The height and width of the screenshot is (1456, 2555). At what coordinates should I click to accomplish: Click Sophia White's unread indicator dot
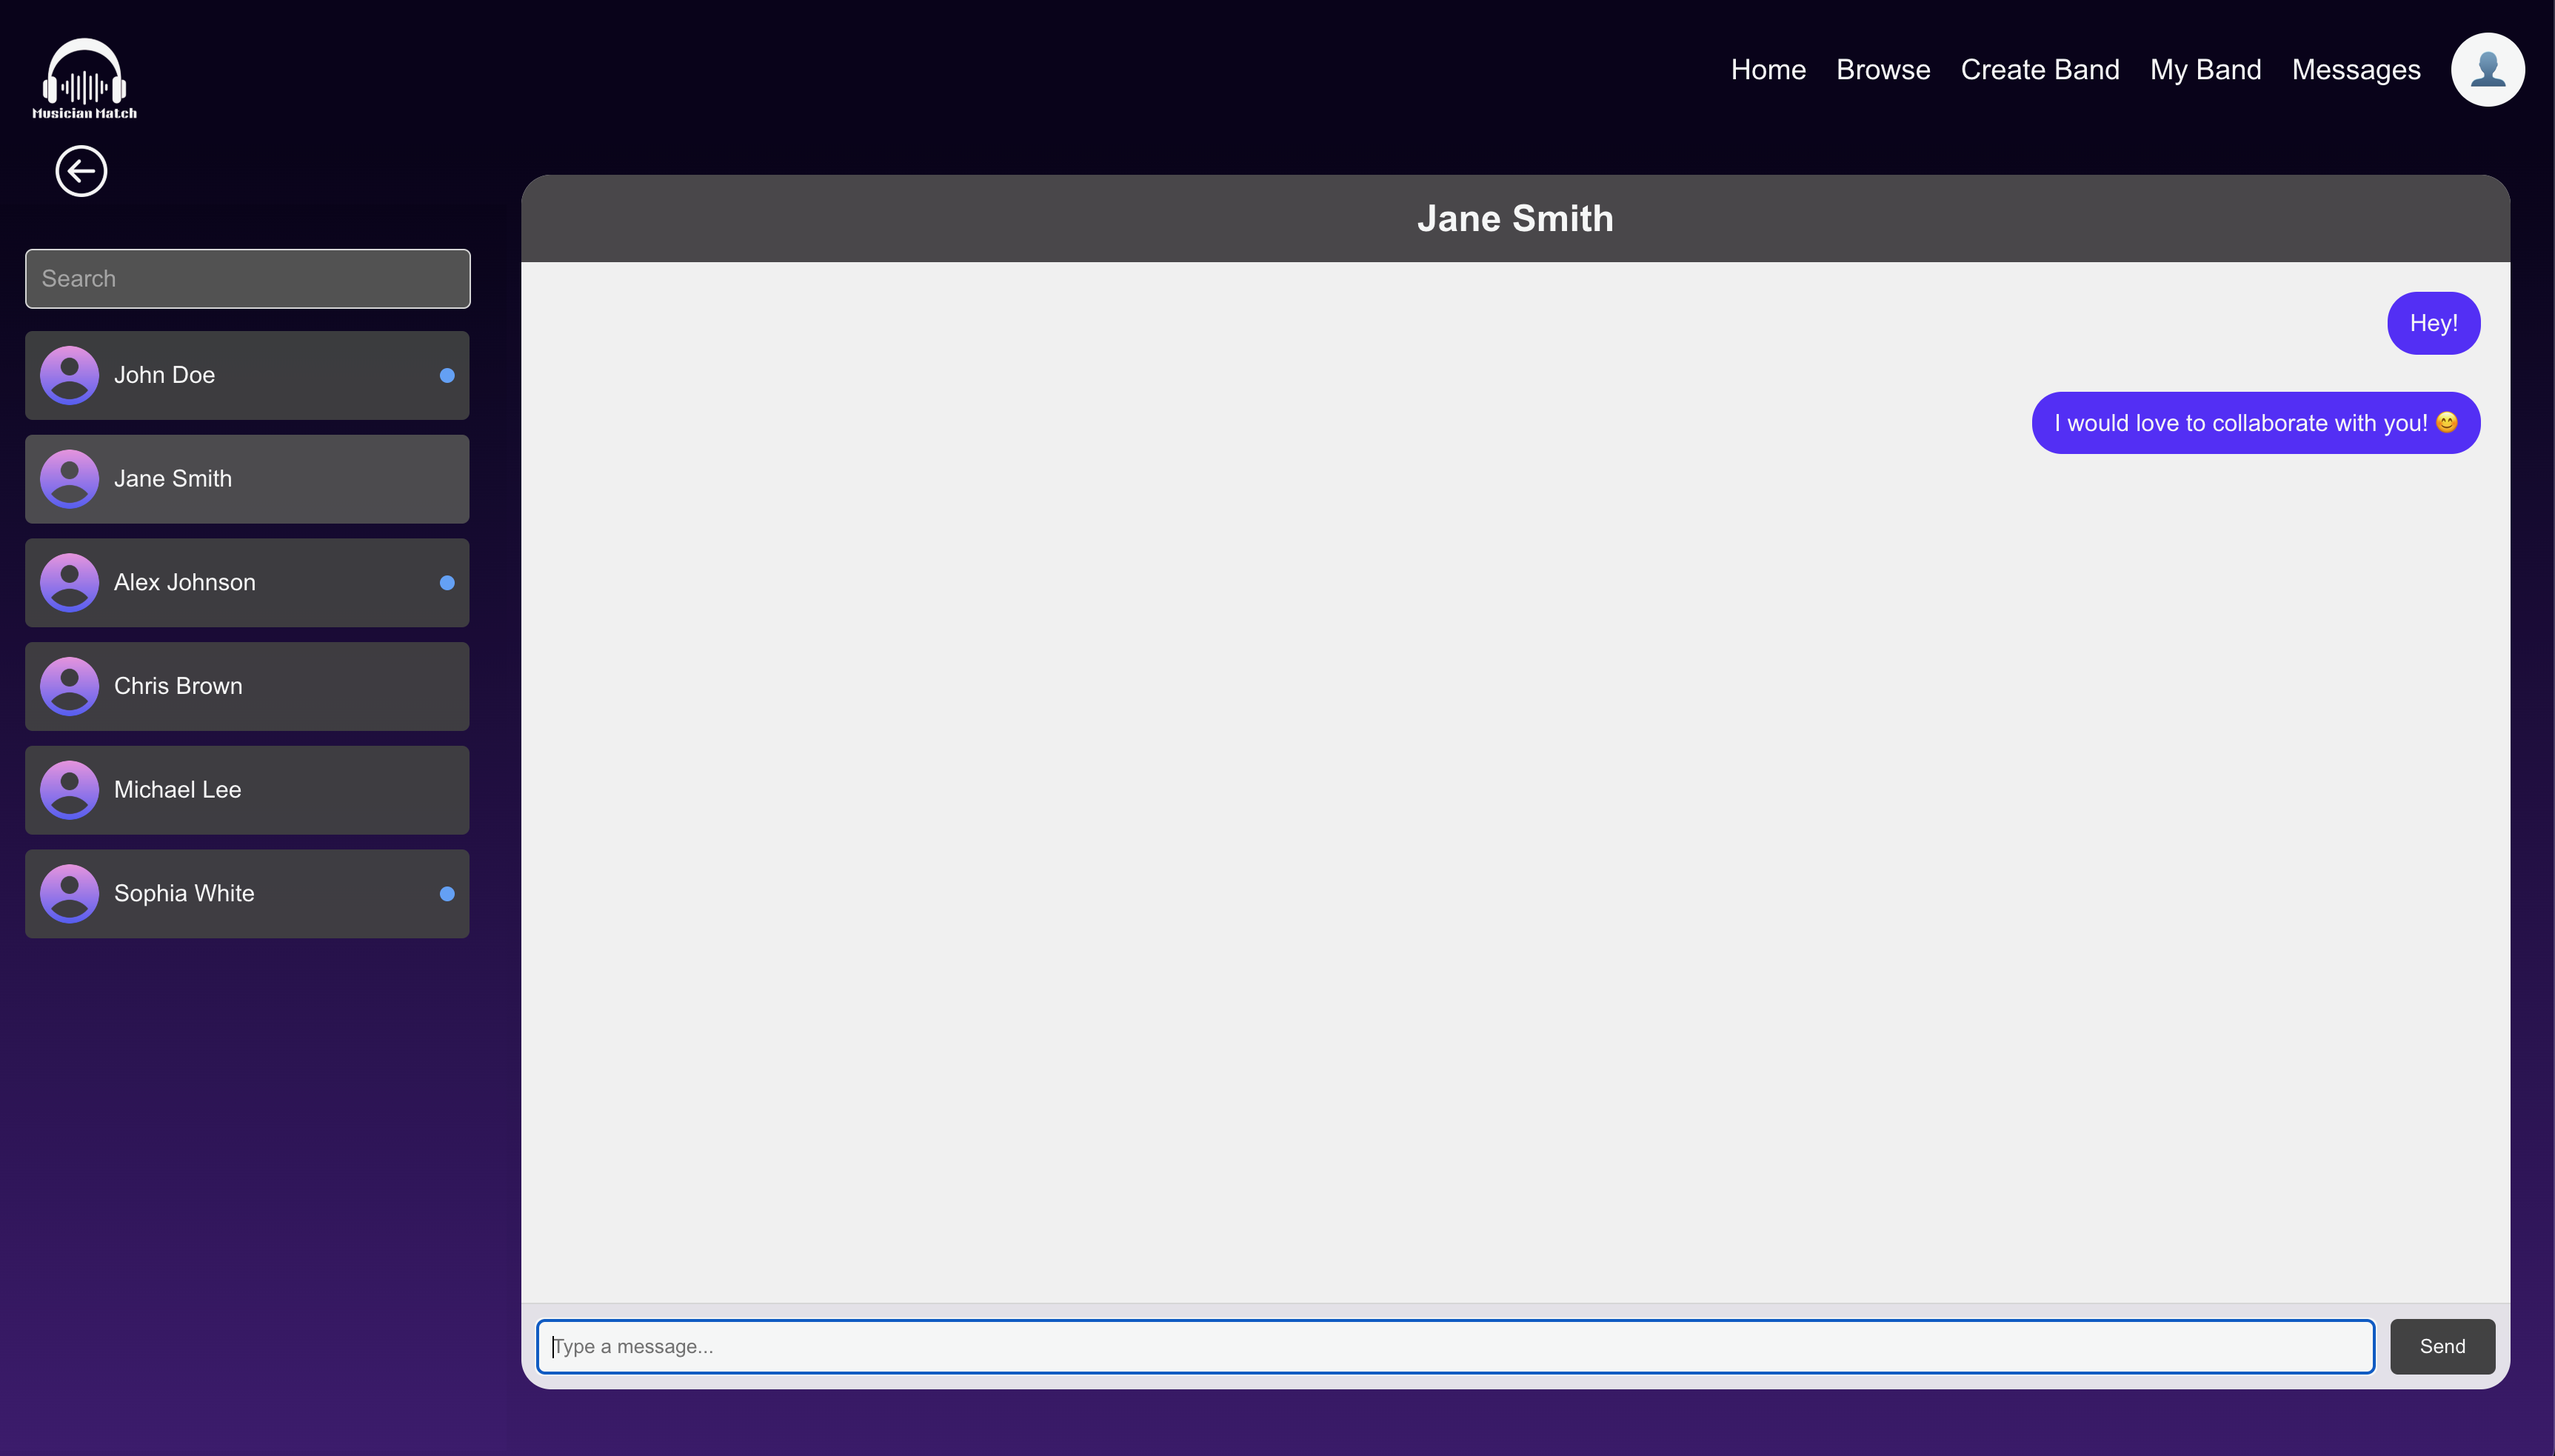pos(447,894)
